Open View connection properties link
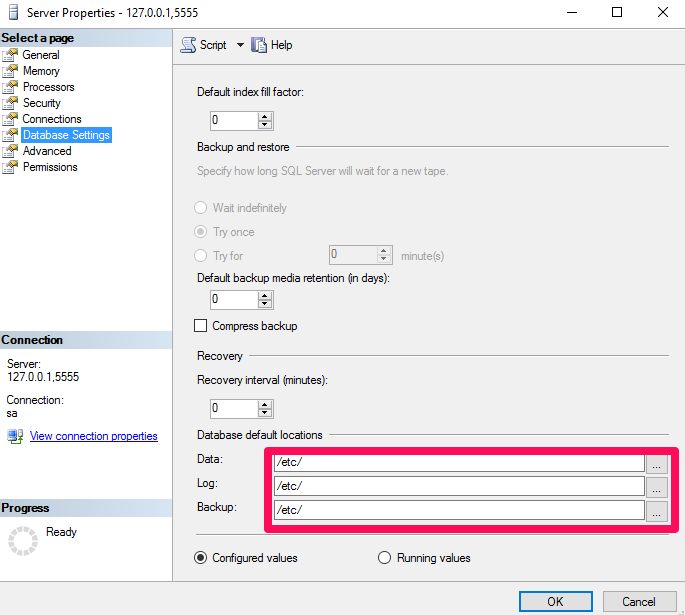Screen dimensions: 685x615 click(93, 436)
